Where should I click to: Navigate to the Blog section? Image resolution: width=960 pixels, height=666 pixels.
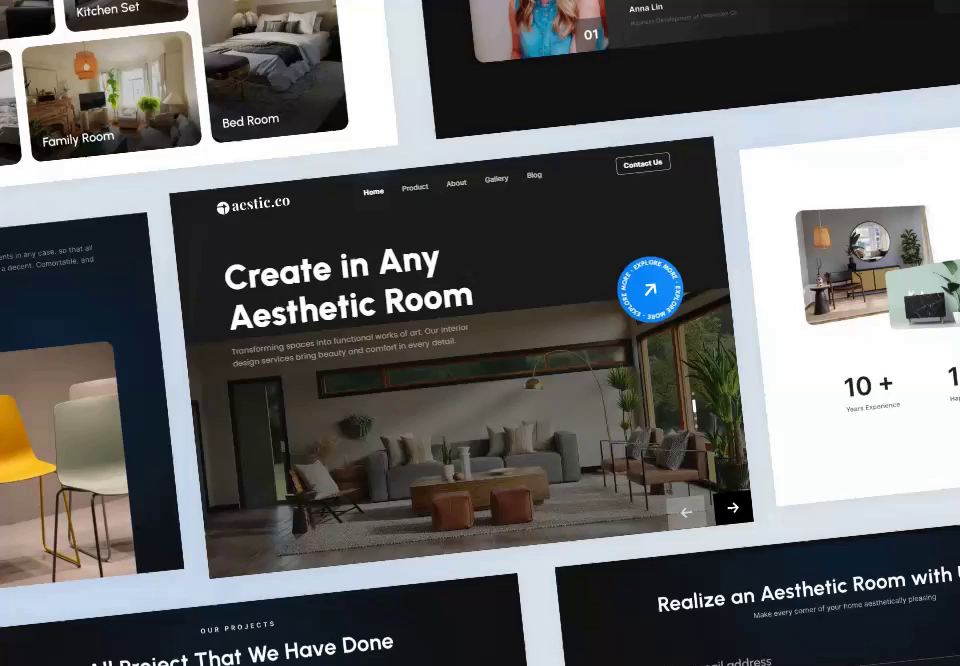[x=534, y=175]
